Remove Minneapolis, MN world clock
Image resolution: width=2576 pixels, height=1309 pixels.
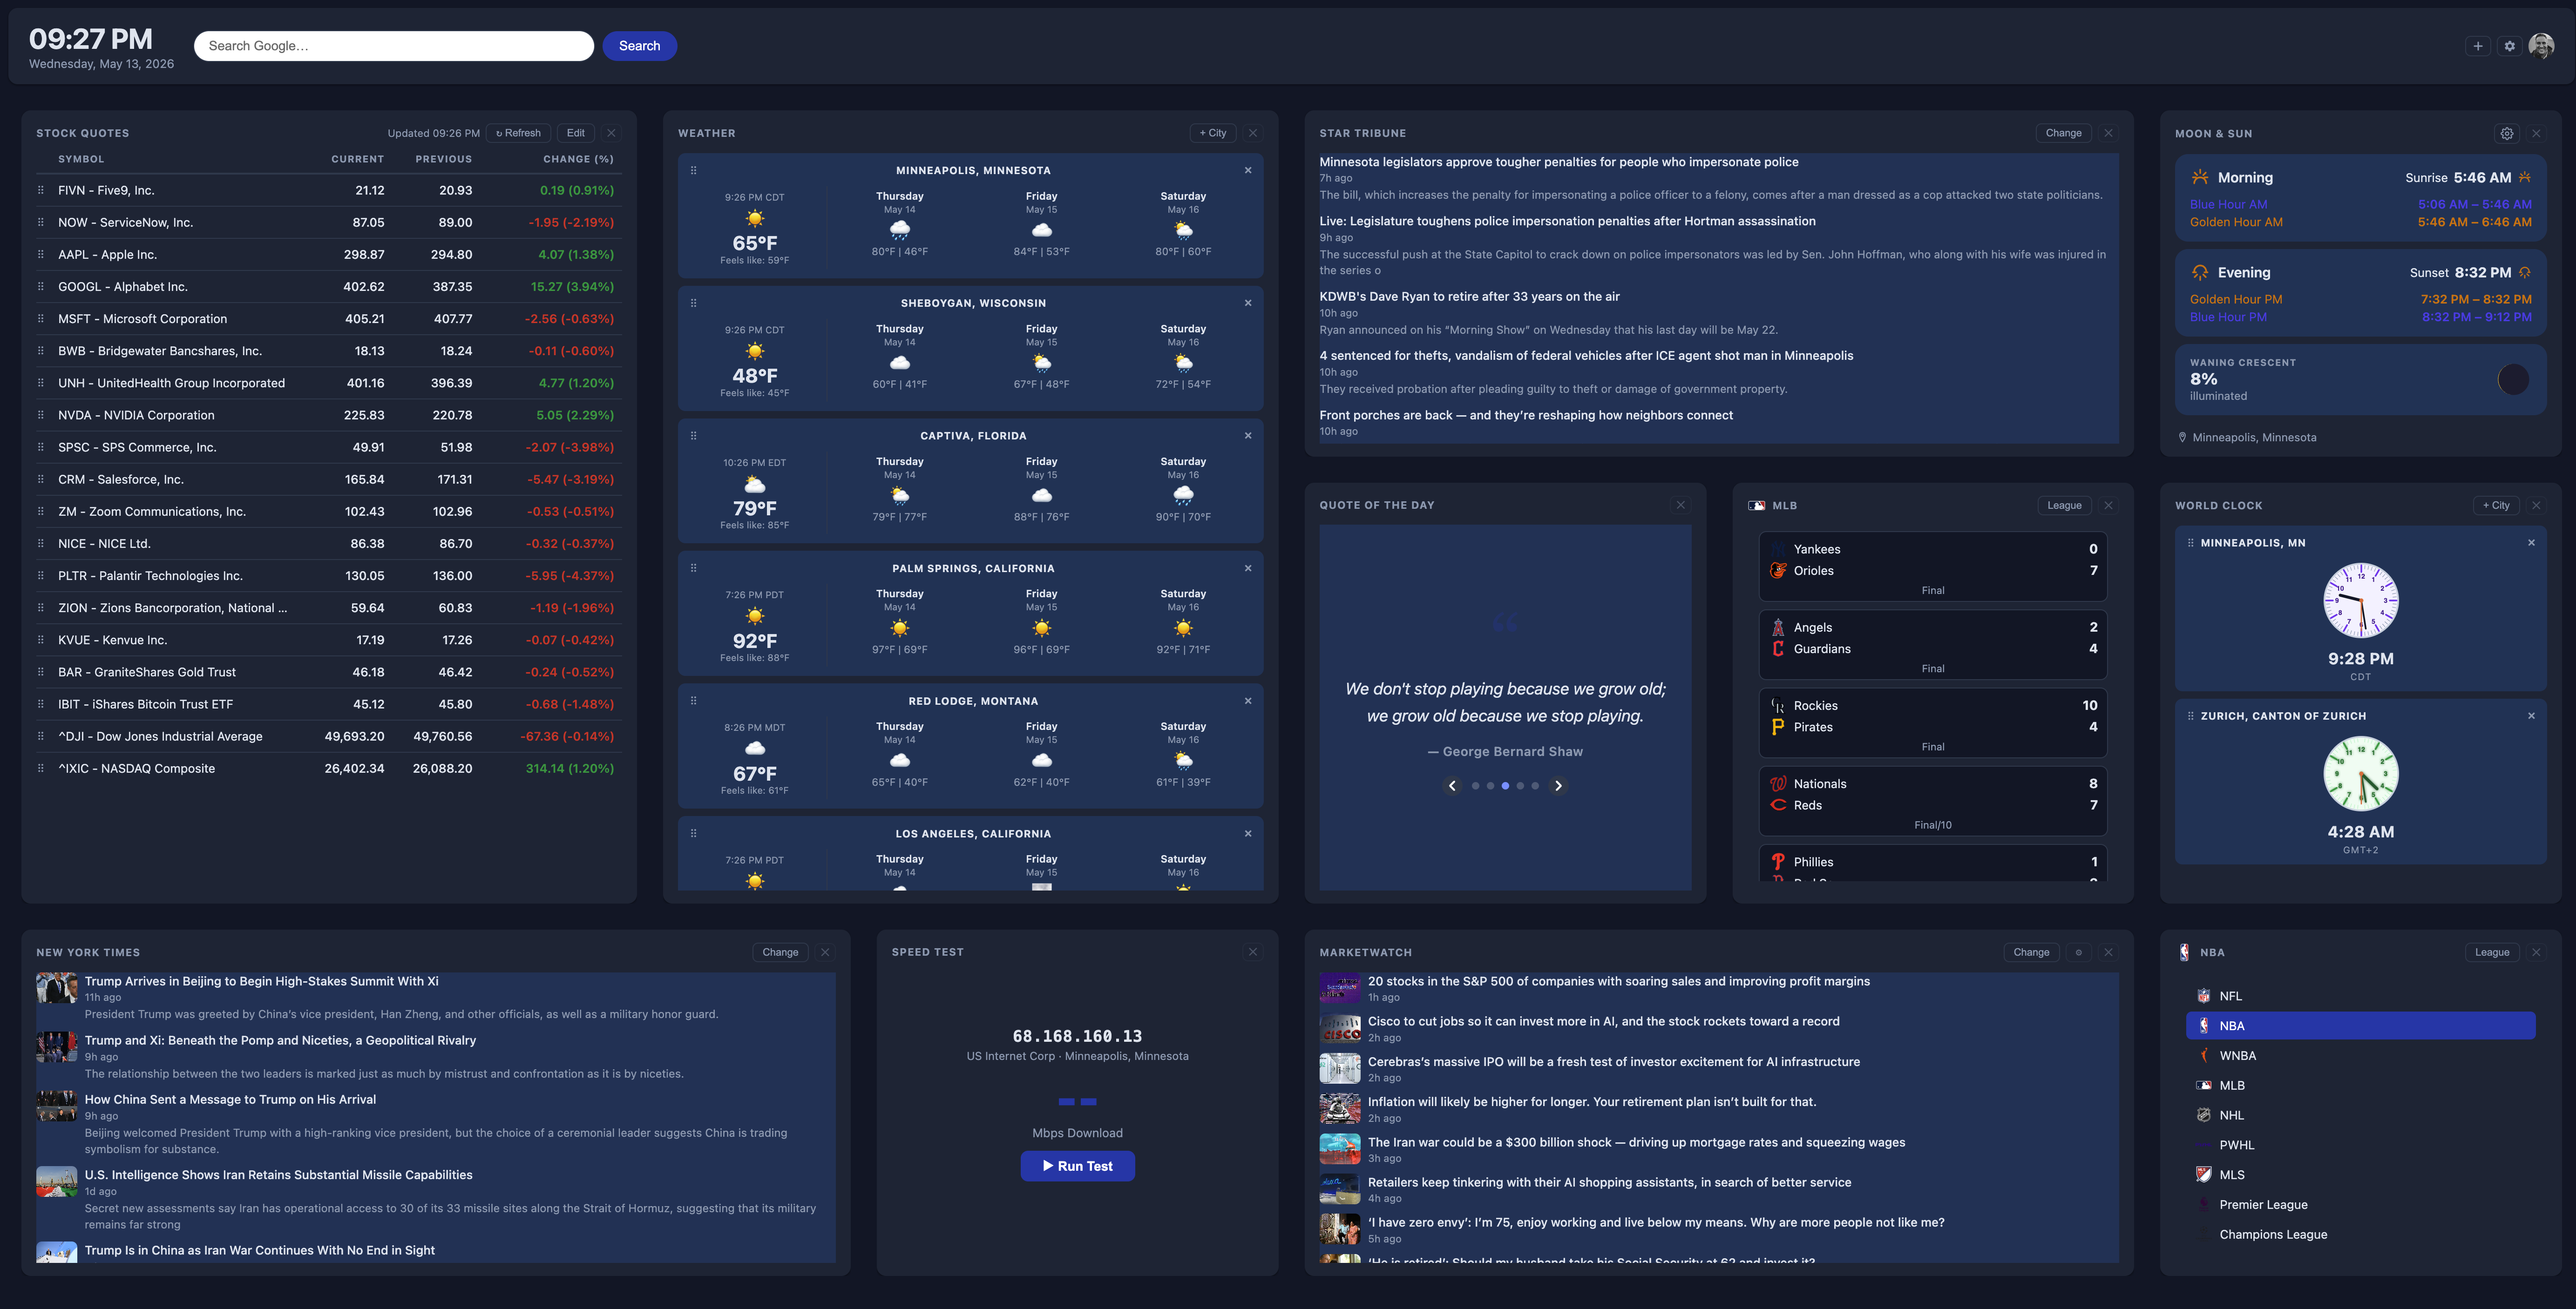tap(2531, 543)
